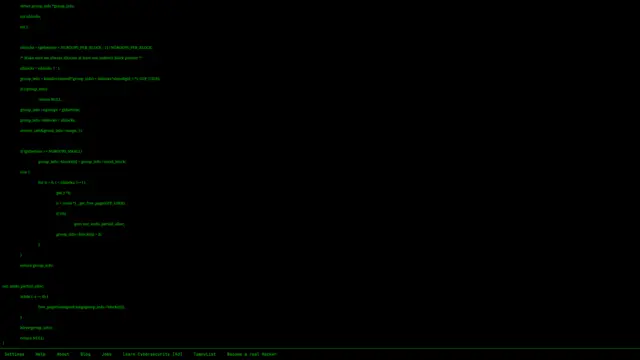Click the out_undo_partial_alloc label line

23,287
